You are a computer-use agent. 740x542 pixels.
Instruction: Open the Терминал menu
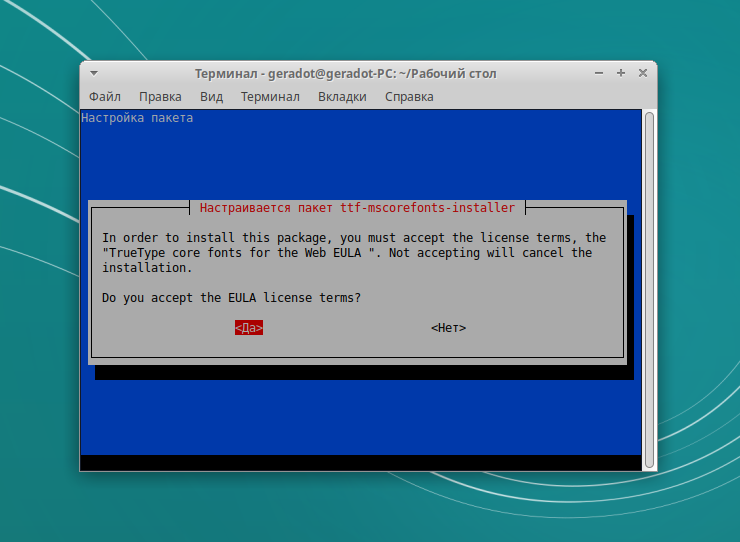270,97
